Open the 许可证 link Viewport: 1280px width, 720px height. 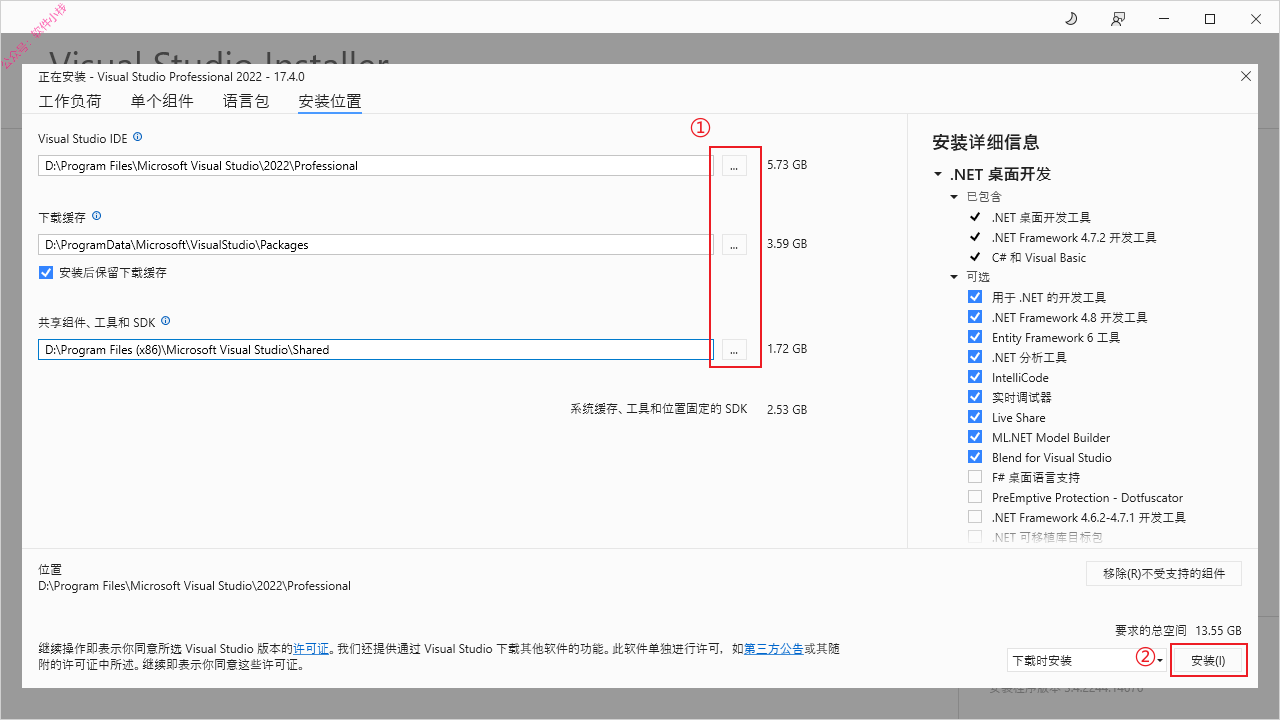coord(311,649)
